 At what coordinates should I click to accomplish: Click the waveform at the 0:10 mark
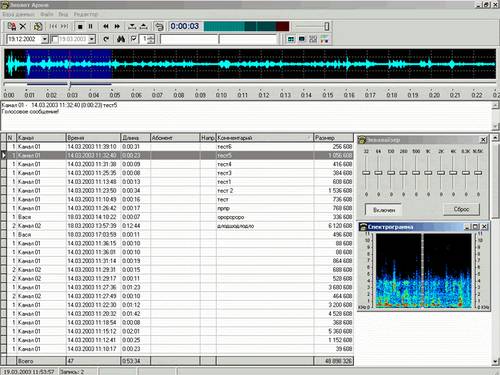[x=221, y=64]
